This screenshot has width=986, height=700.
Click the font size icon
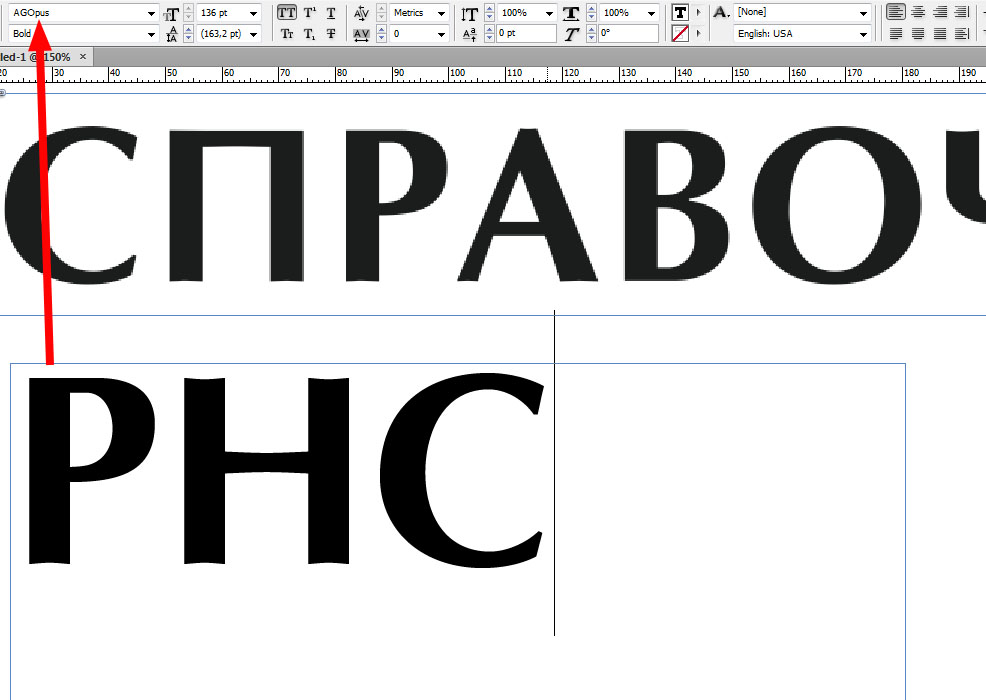171,14
